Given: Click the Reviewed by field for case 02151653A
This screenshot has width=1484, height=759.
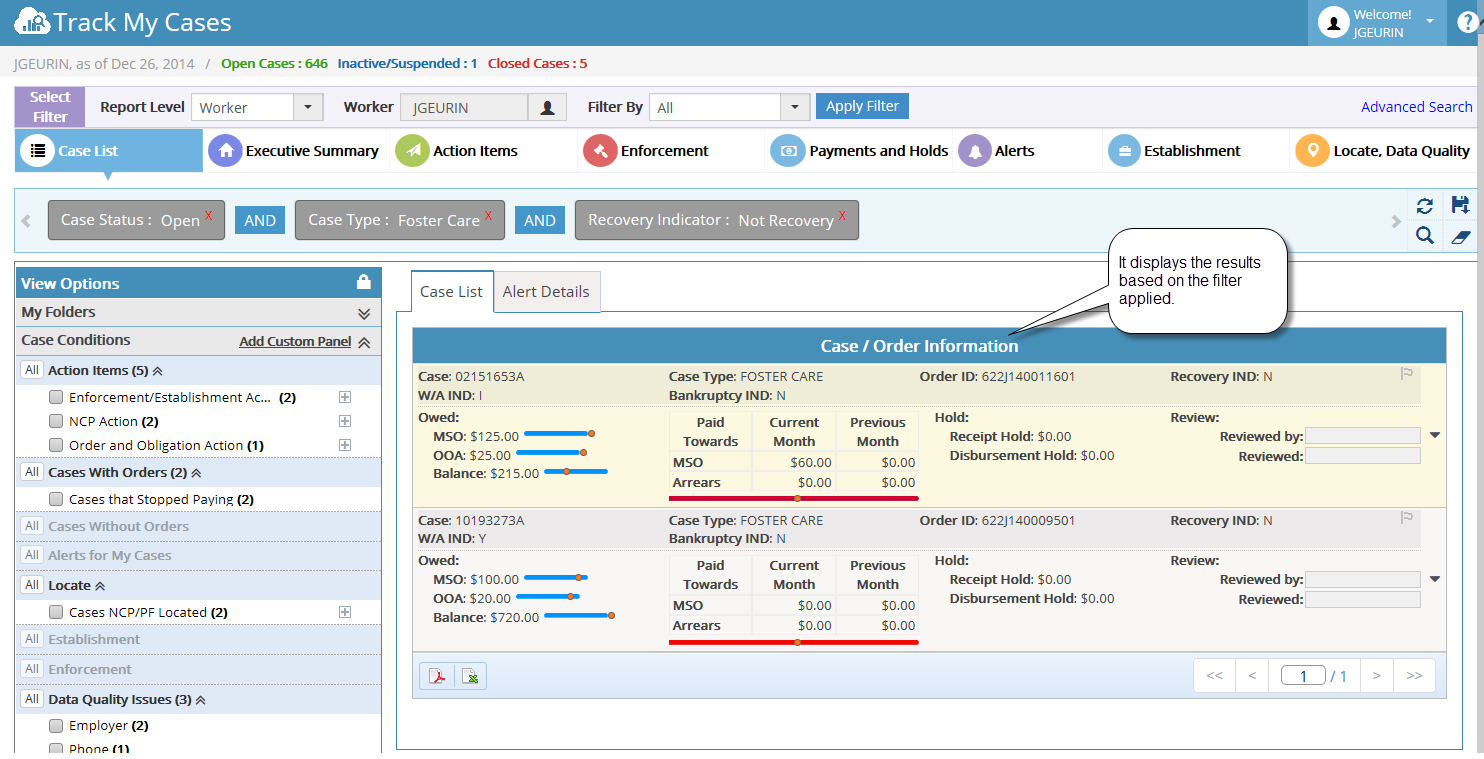Looking at the screenshot, I should (1362, 436).
